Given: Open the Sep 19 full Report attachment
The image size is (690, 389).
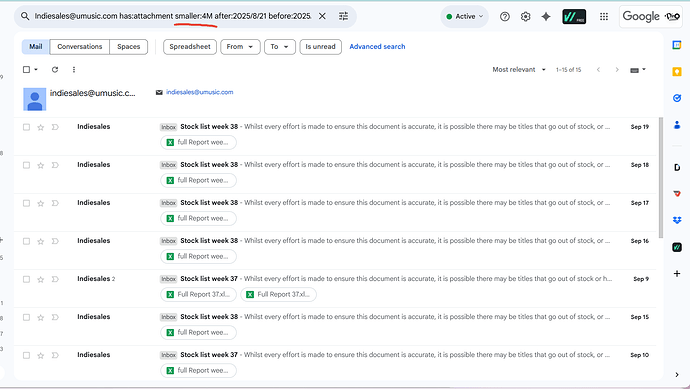Looking at the screenshot, I should click(x=198, y=143).
